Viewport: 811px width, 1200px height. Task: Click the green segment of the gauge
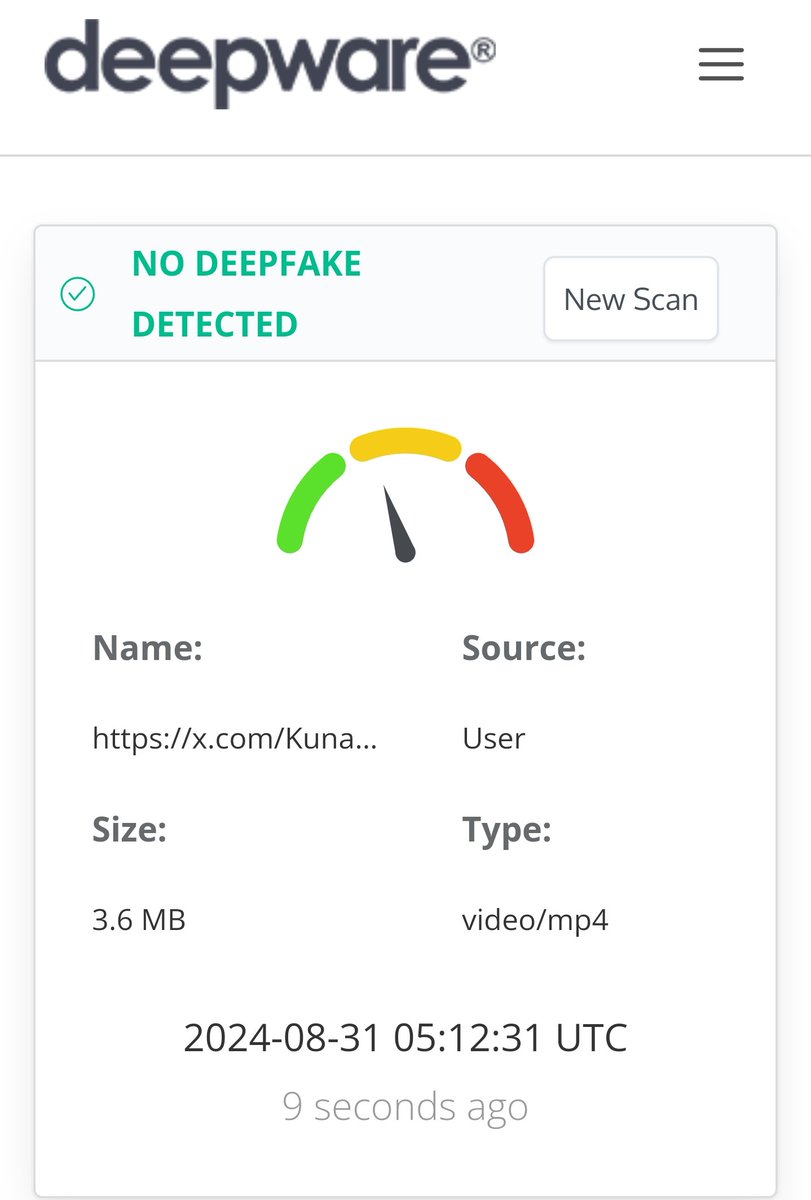coord(310,501)
